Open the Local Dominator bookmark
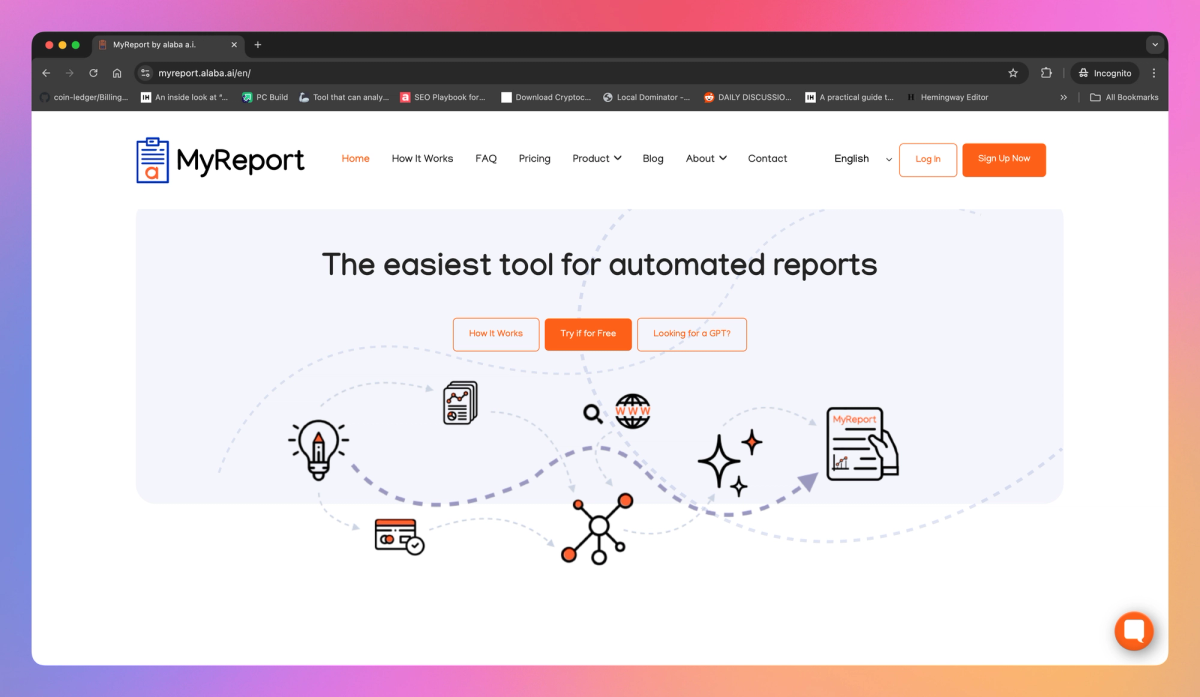The width and height of the screenshot is (1200, 697). click(647, 97)
